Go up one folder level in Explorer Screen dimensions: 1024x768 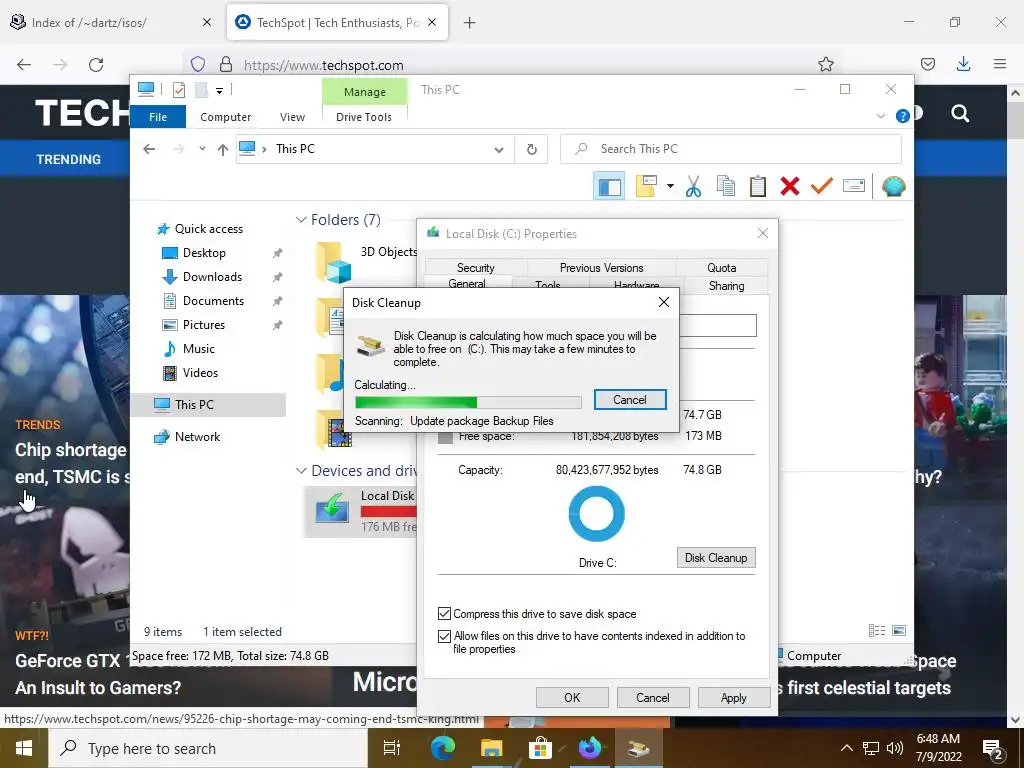click(x=223, y=150)
